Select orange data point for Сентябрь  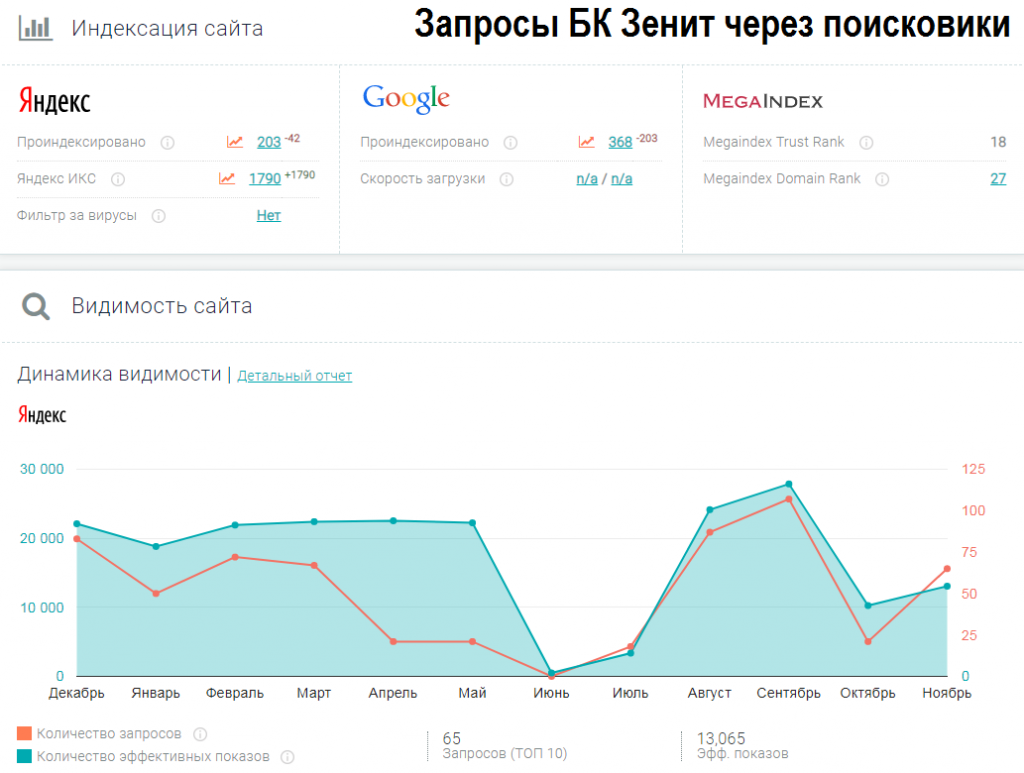(x=789, y=499)
